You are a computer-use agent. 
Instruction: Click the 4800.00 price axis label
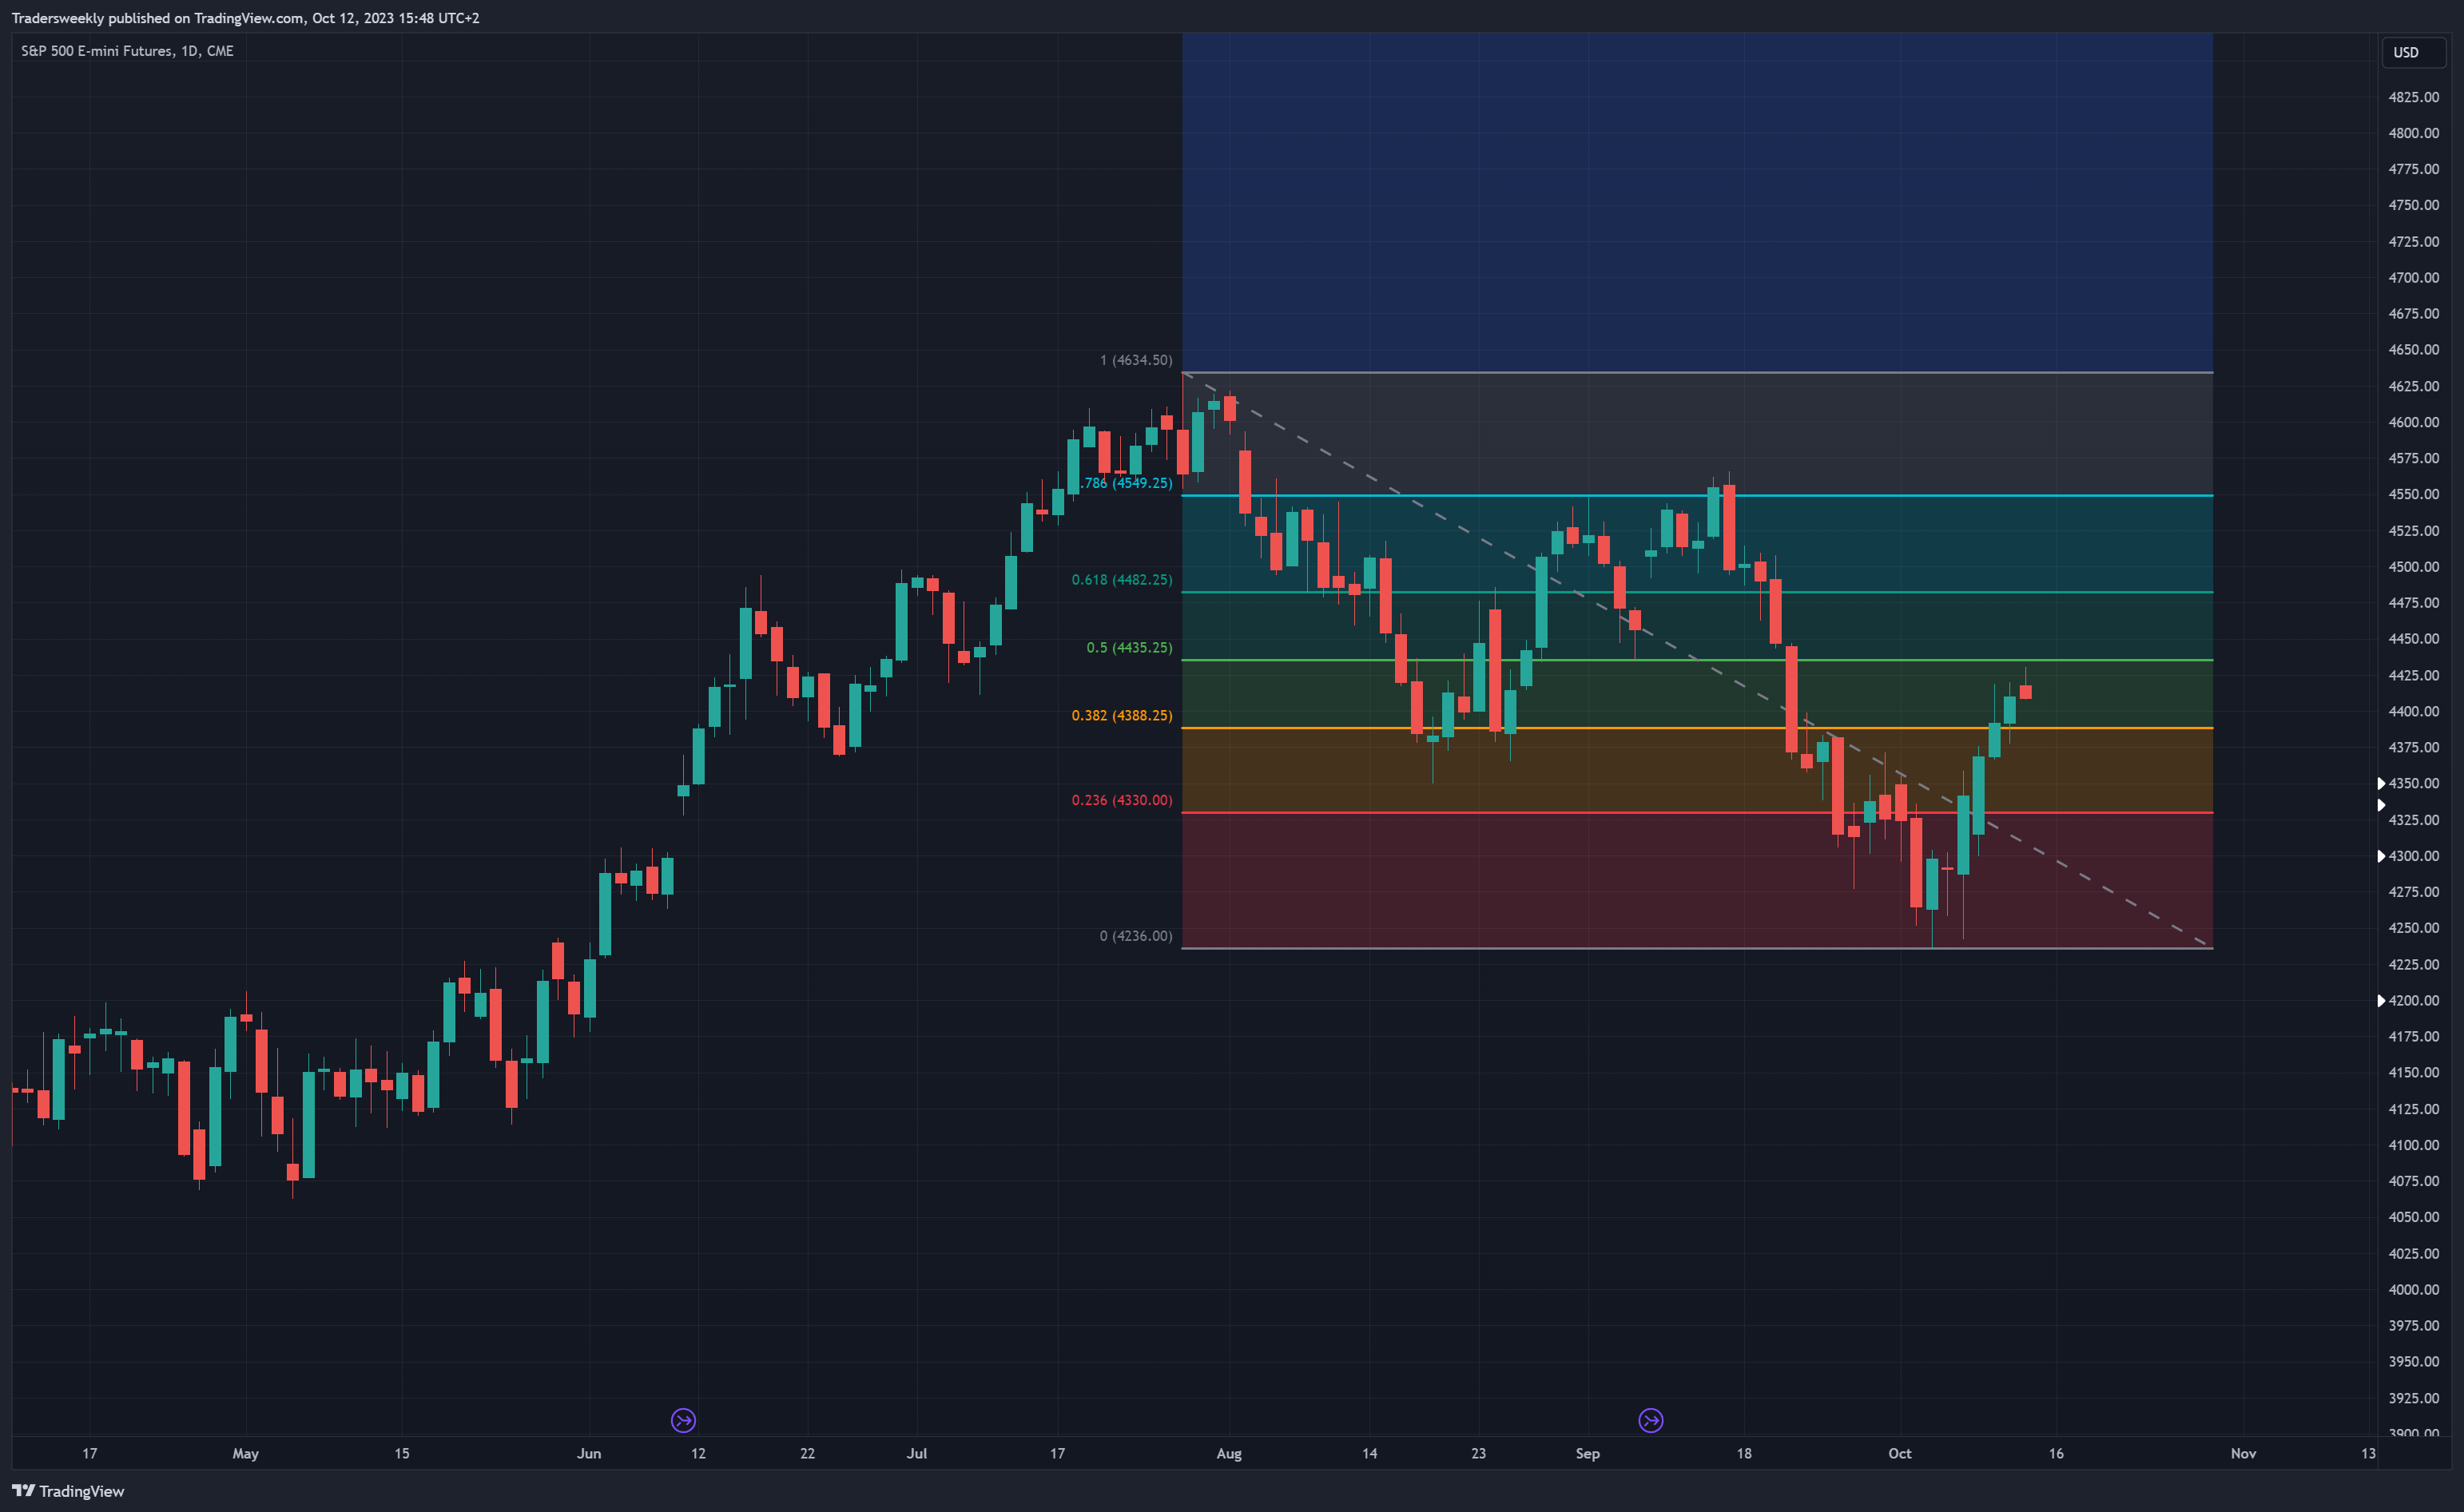pyautogui.click(x=2414, y=133)
